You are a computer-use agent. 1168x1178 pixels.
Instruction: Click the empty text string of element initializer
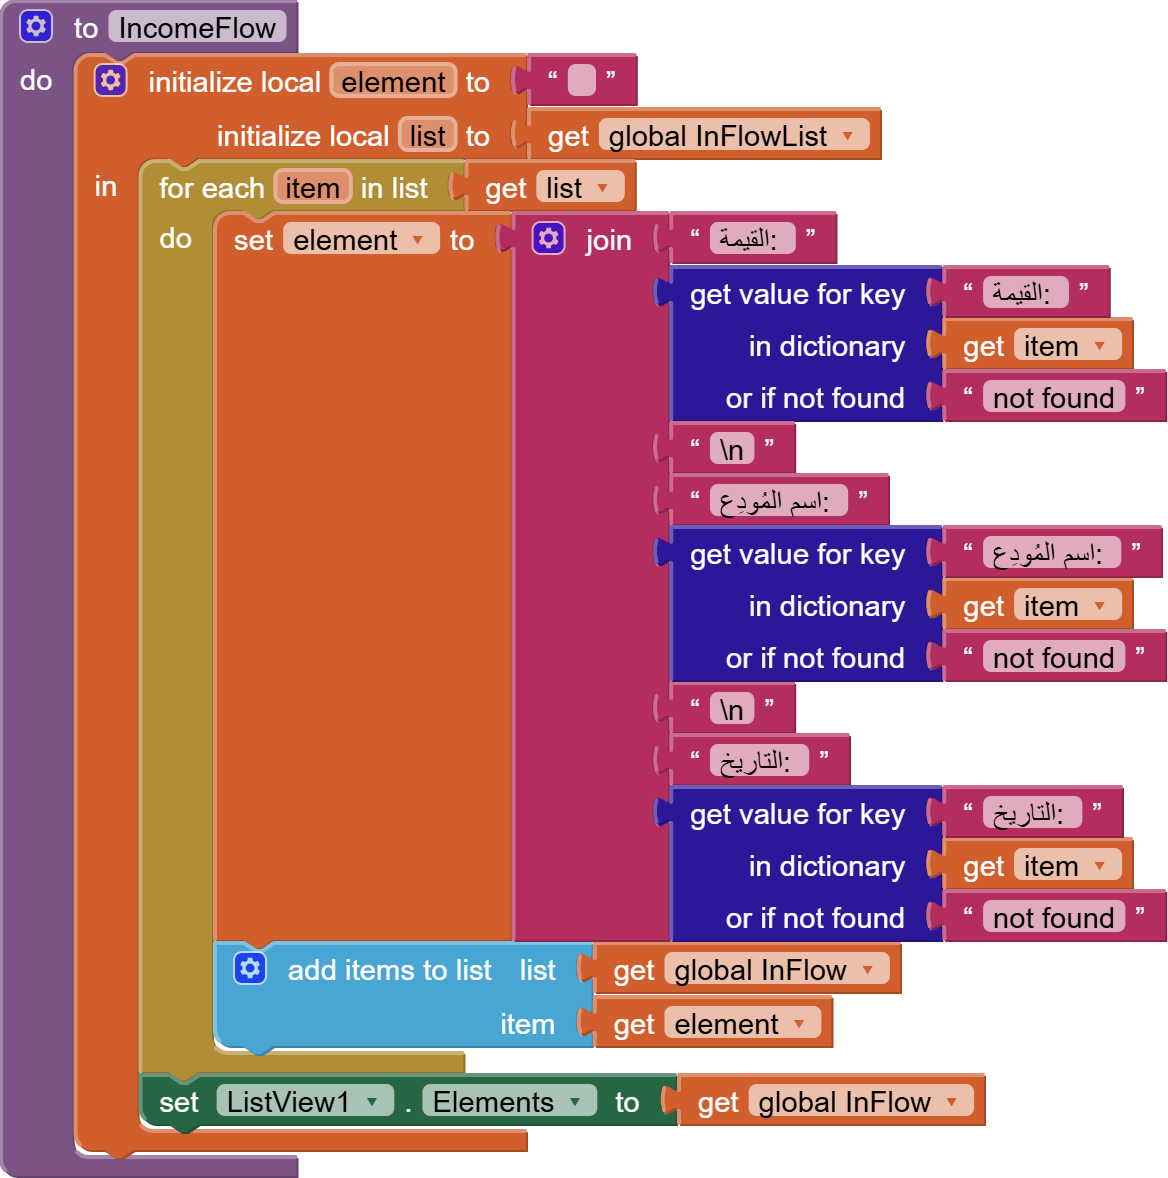click(x=581, y=81)
